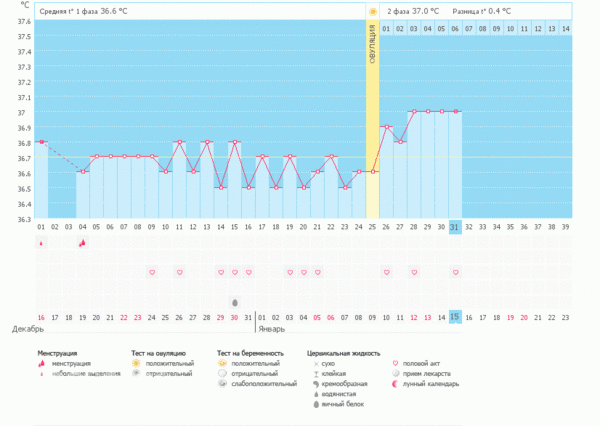Click the heart icon on January 10

pos(386,272)
